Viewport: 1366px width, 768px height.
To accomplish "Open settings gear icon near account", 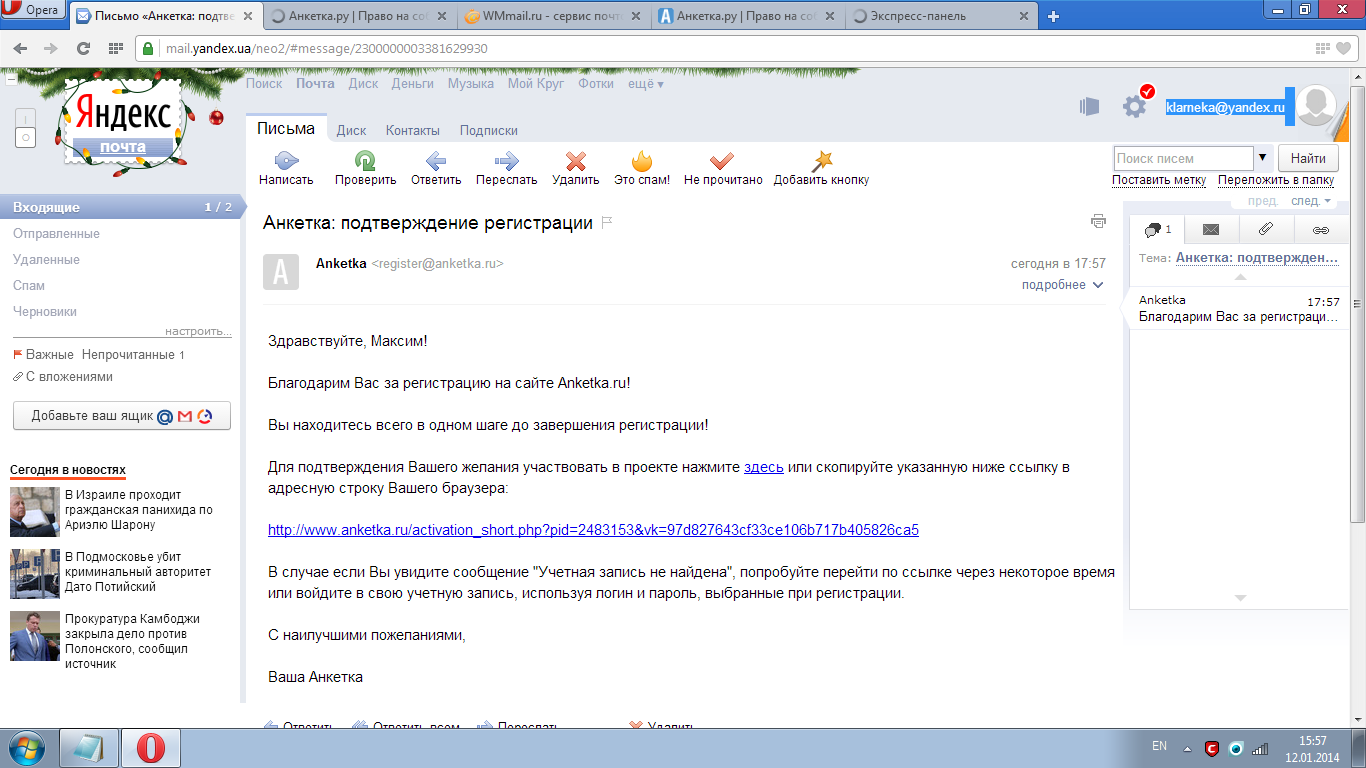I will [1135, 106].
